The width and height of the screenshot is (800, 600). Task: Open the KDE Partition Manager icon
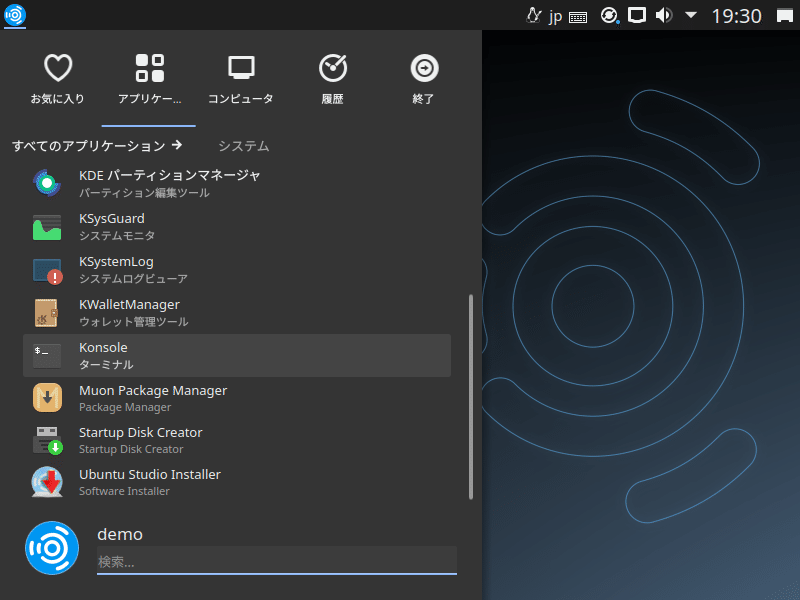tap(47, 183)
